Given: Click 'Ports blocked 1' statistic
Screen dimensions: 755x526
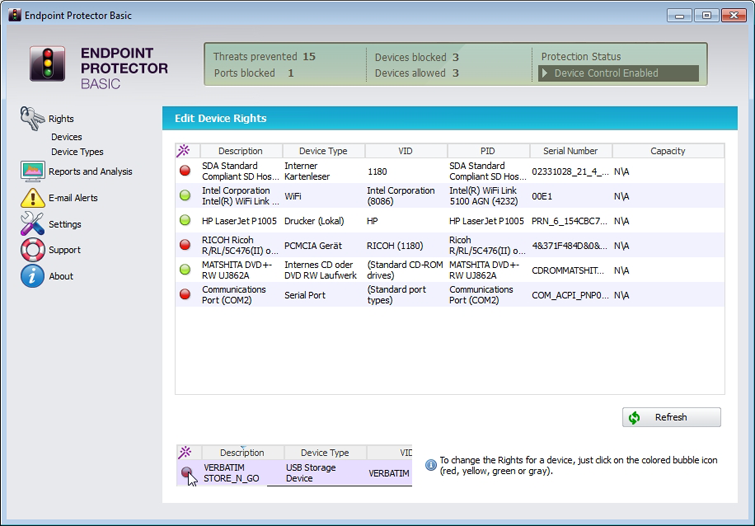Looking at the screenshot, I should click(x=254, y=73).
